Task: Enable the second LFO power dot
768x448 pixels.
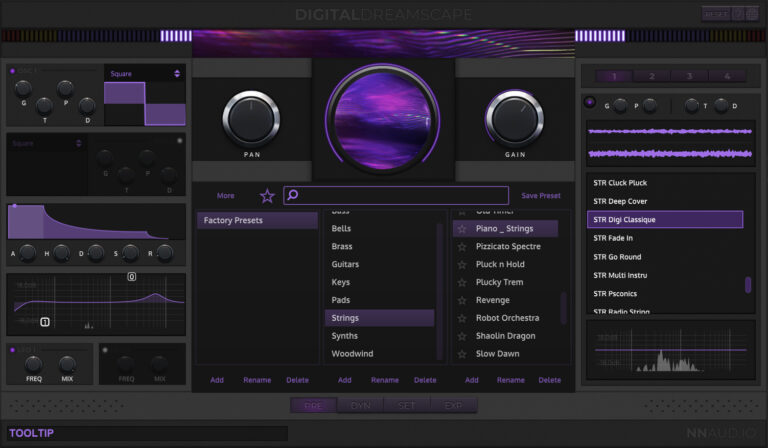Action: 105,350
